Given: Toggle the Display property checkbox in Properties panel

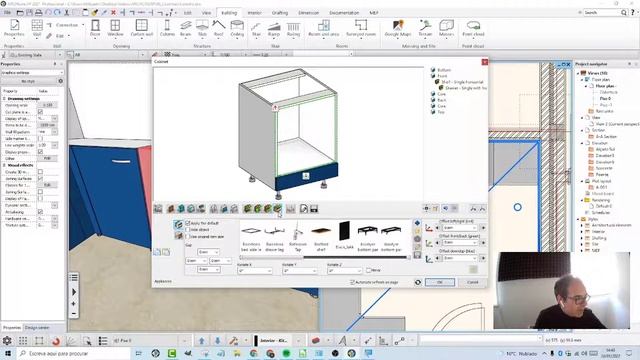Looking at the screenshot, I should point(40,152).
